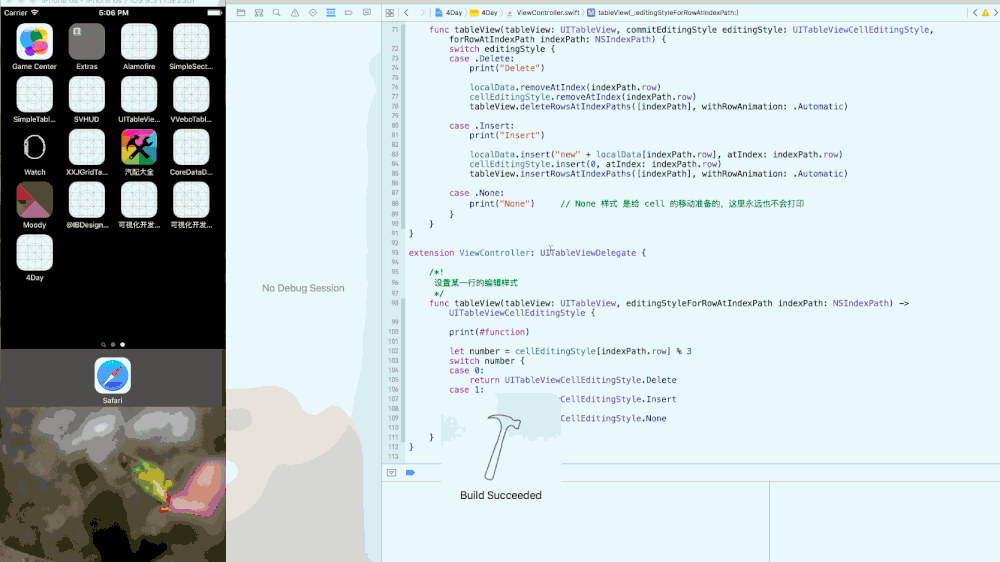
Task: Launch the SVHUD app
Action: tap(87, 100)
